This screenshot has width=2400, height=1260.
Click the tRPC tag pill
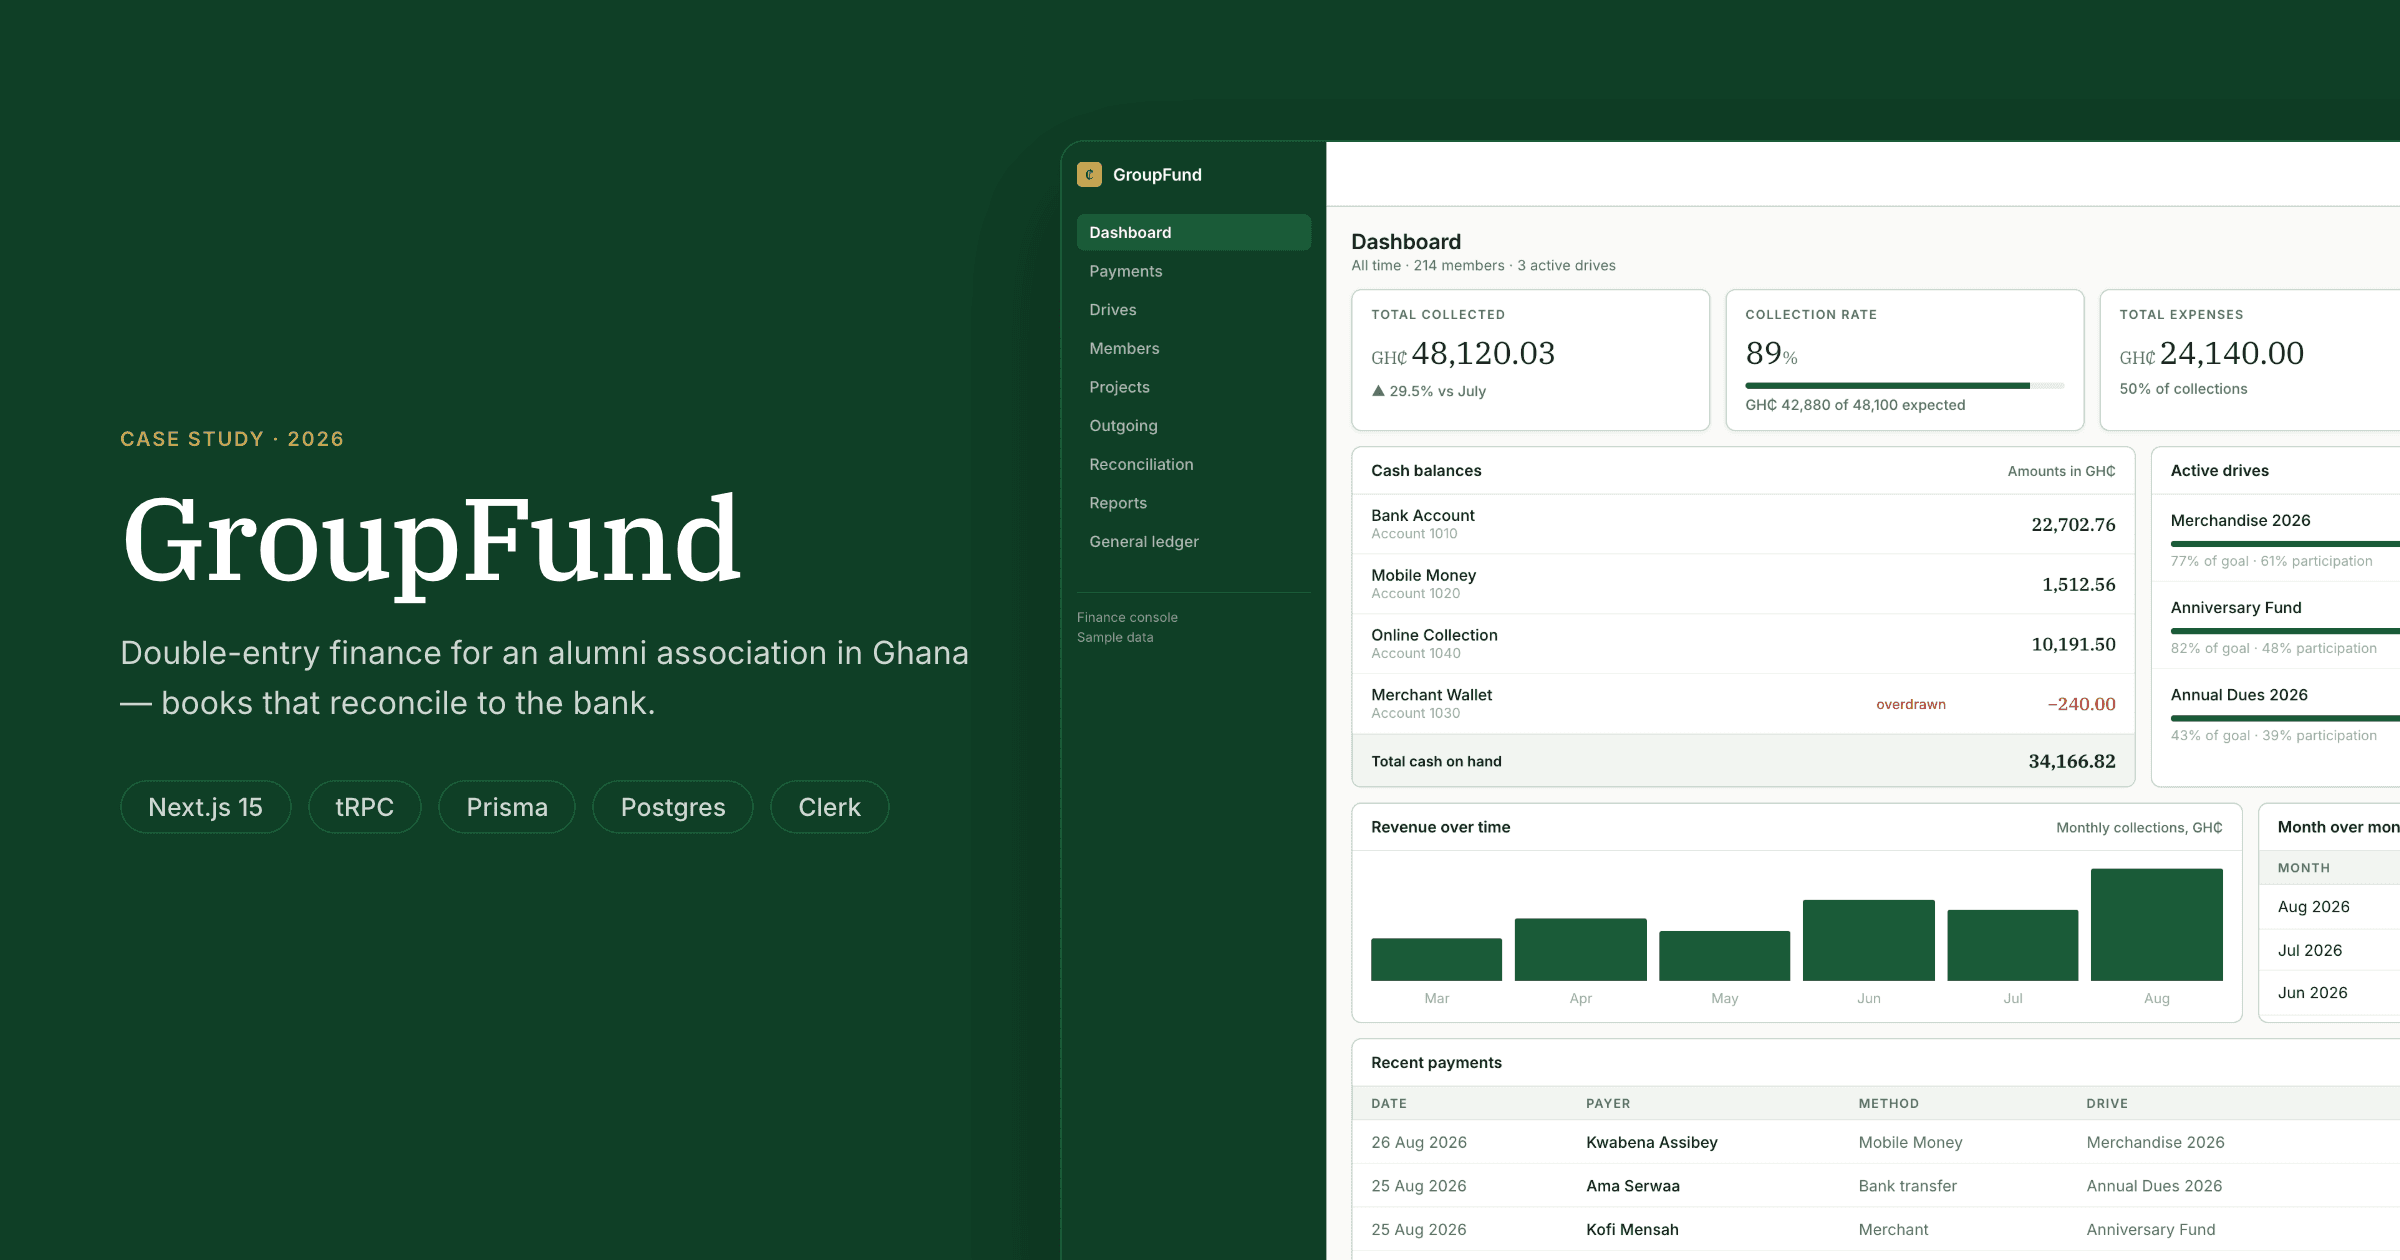[365, 807]
